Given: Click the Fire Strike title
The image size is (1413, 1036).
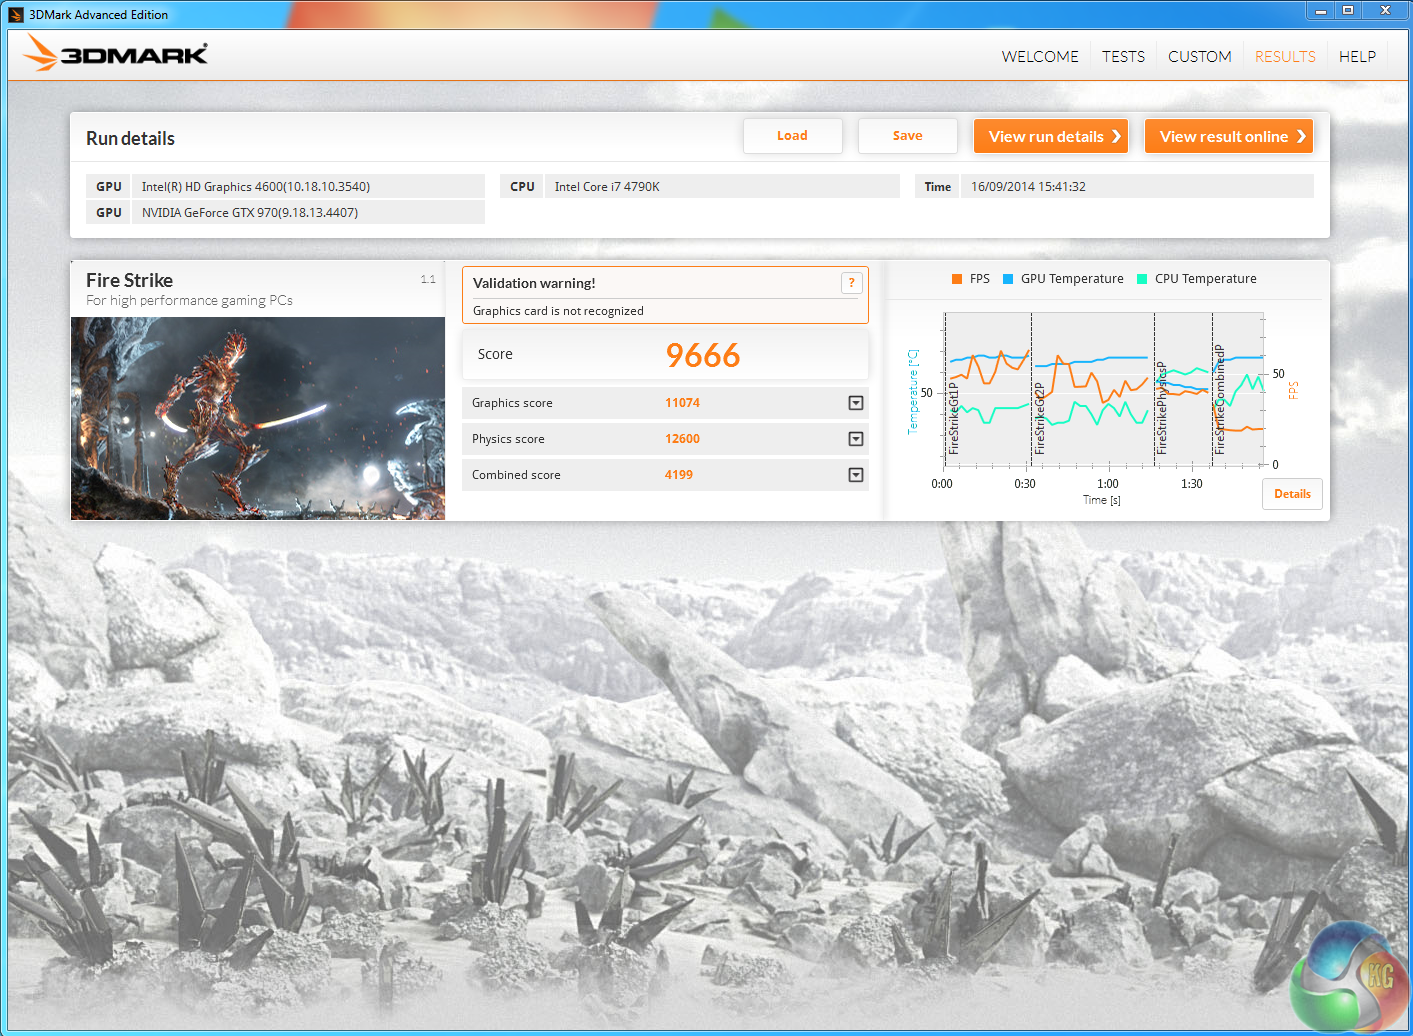Looking at the screenshot, I should [129, 281].
